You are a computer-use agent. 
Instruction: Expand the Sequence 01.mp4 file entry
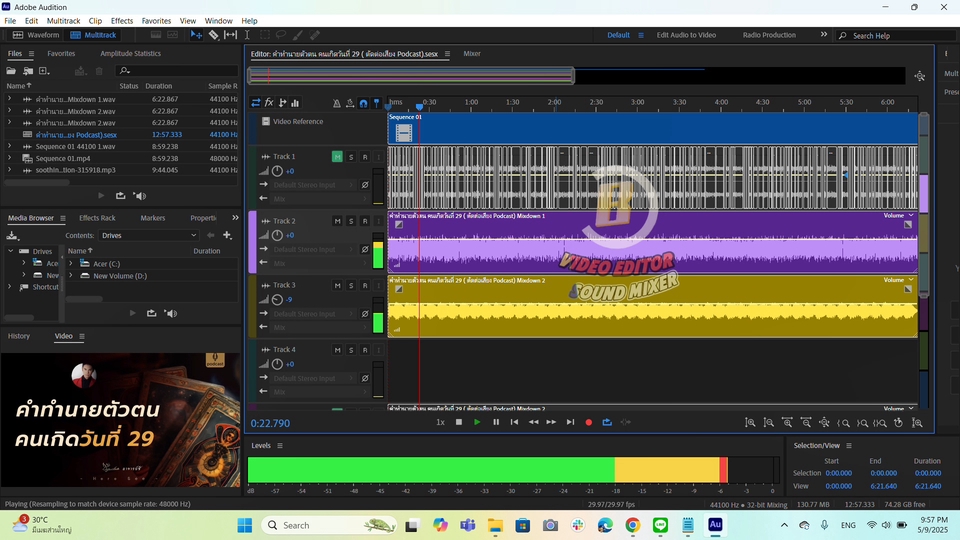pyautogui.click(x=9, y=158)
